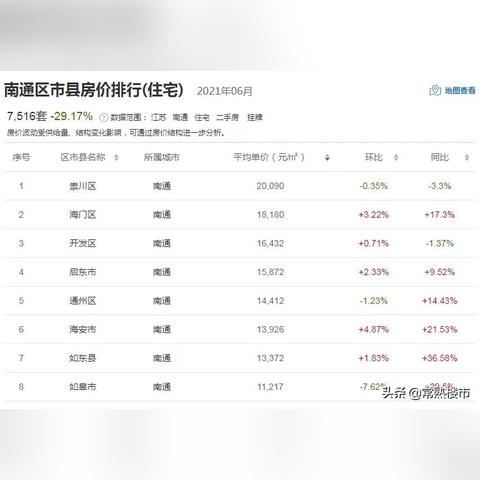Click 环比 value +1.83%
Viewport: 480px width, 480px height.
pos(374,358)
